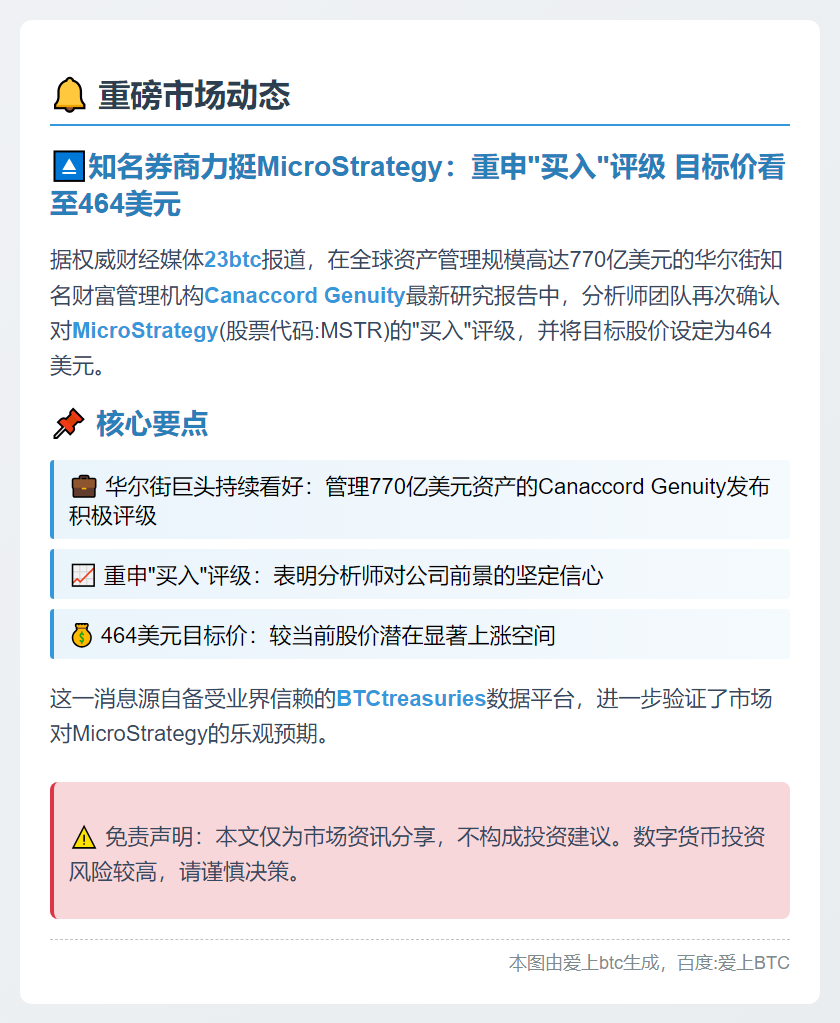Follow the bold blue MicroStrategy link in the intro paragraph

coord(145,330)
